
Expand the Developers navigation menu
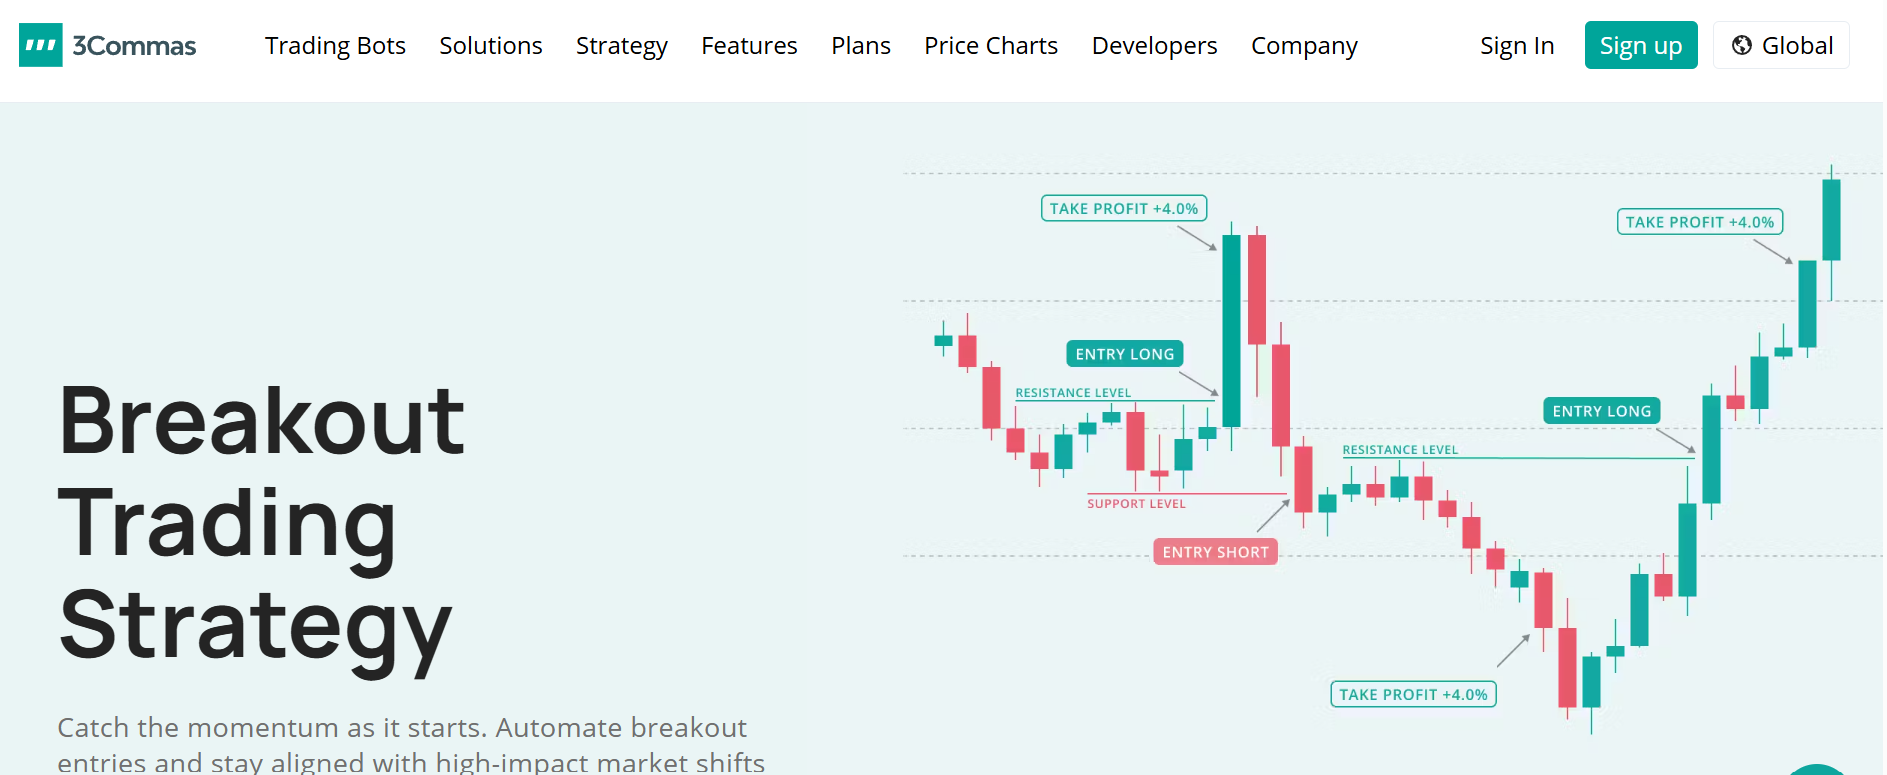pos(1154,46)
